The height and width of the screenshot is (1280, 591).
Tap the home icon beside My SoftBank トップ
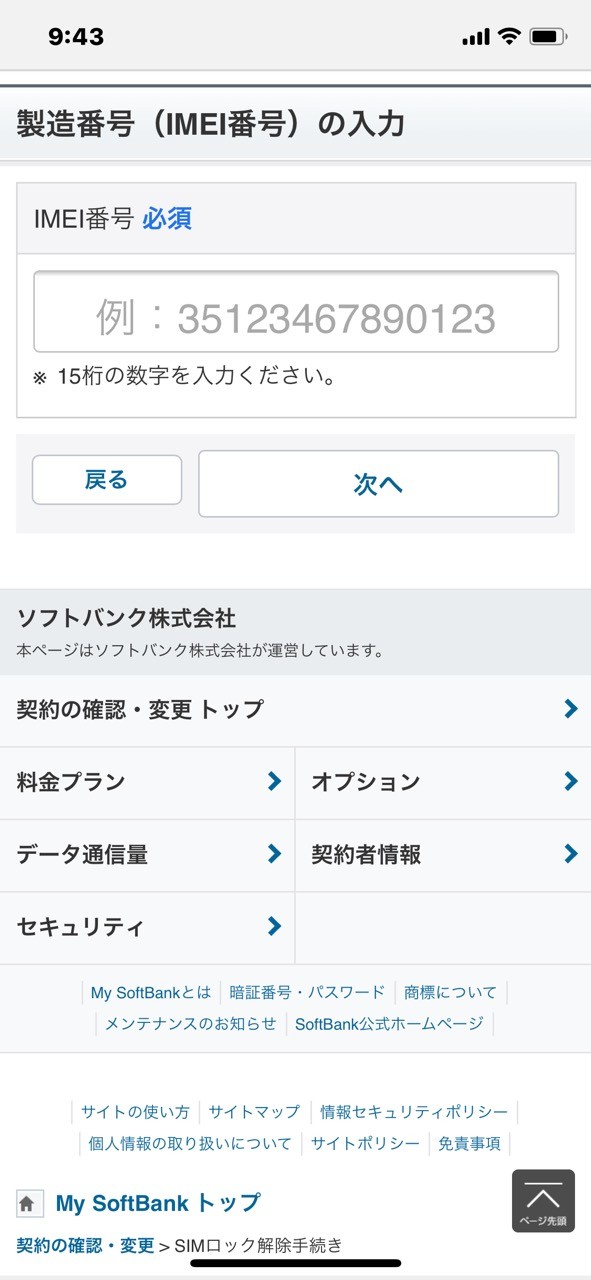tap(27, 1203)
